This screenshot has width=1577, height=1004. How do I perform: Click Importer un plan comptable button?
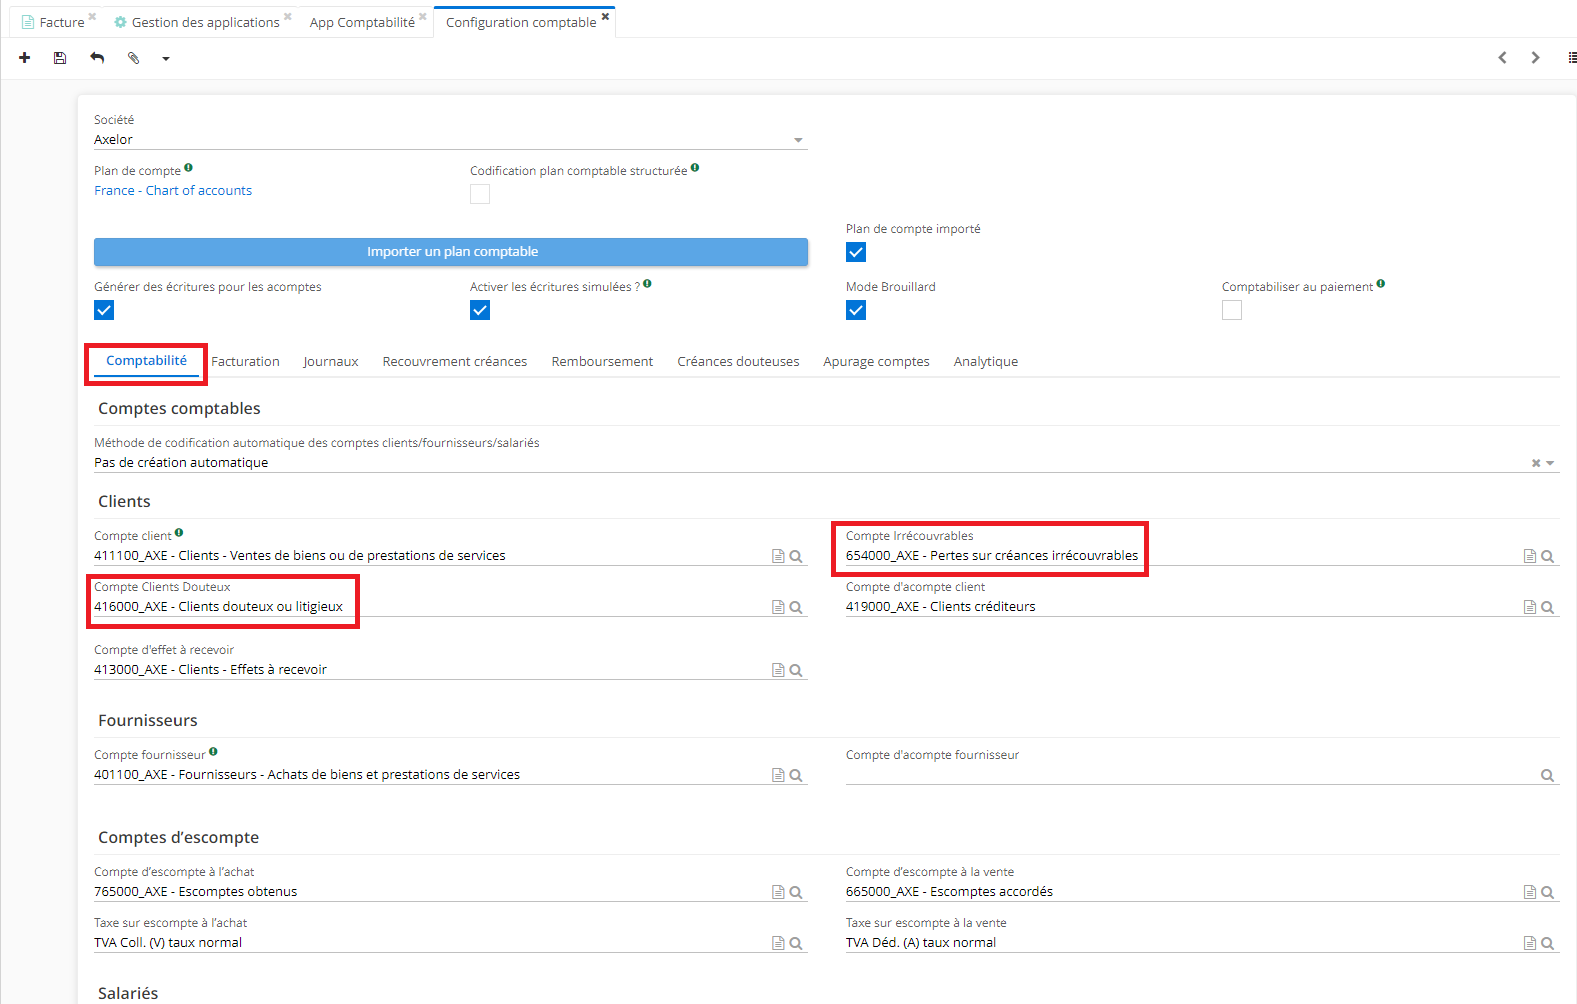point(451,252)
